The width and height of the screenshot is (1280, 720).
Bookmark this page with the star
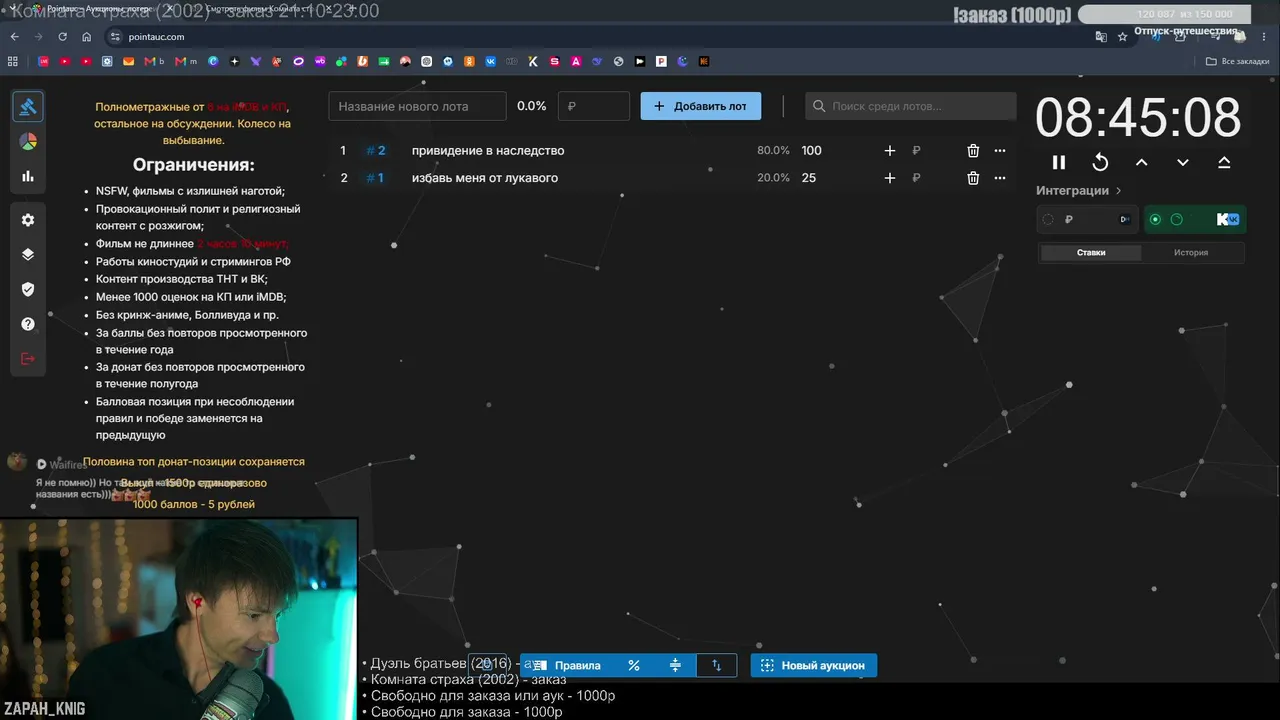pyautogui.click(x=1122, y=37)
